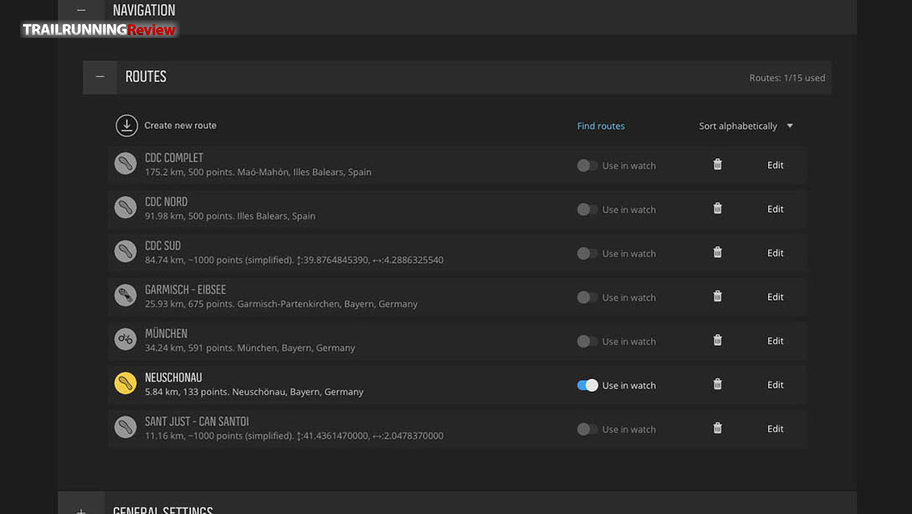Click the yellow Neuschonau route icon
The height and width of the screenshot is (514, 912).
pos(125,383)
